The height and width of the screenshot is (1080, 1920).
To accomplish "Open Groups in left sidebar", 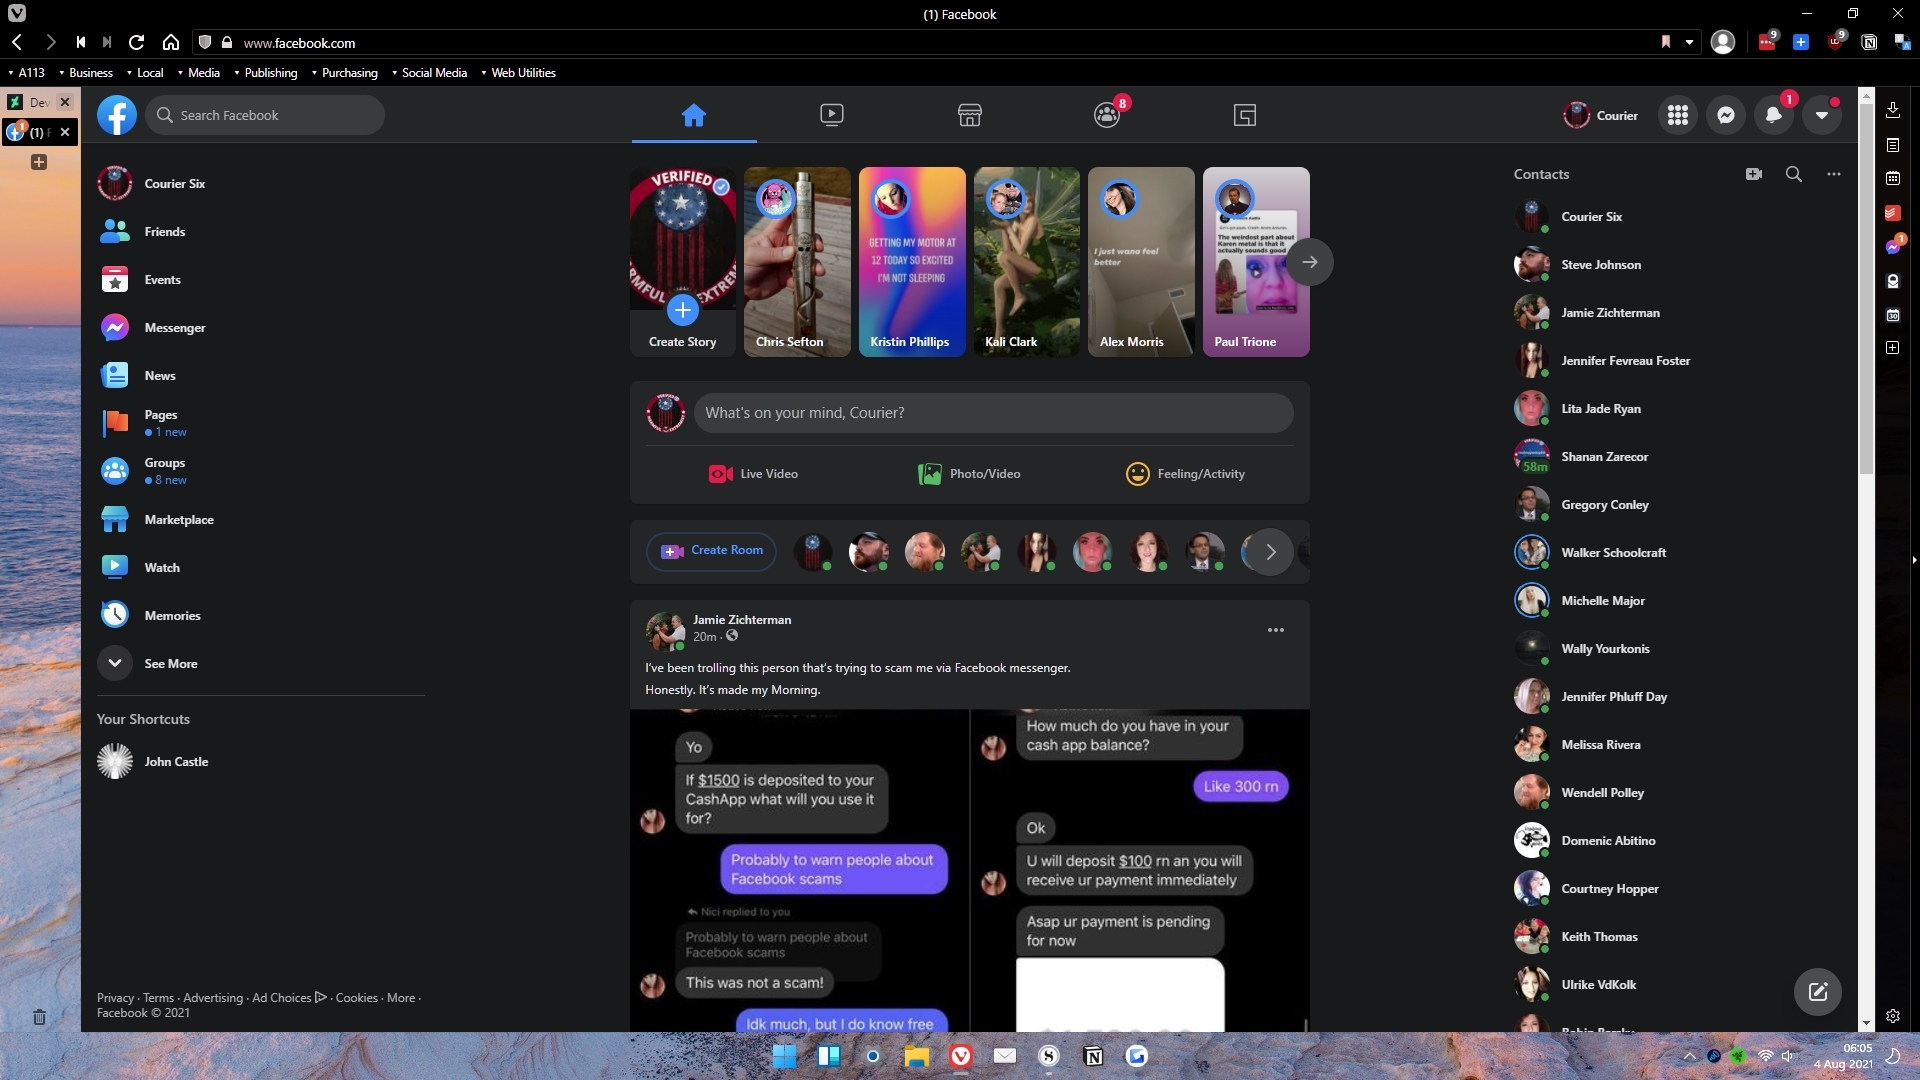I will [x=260, y=471].
